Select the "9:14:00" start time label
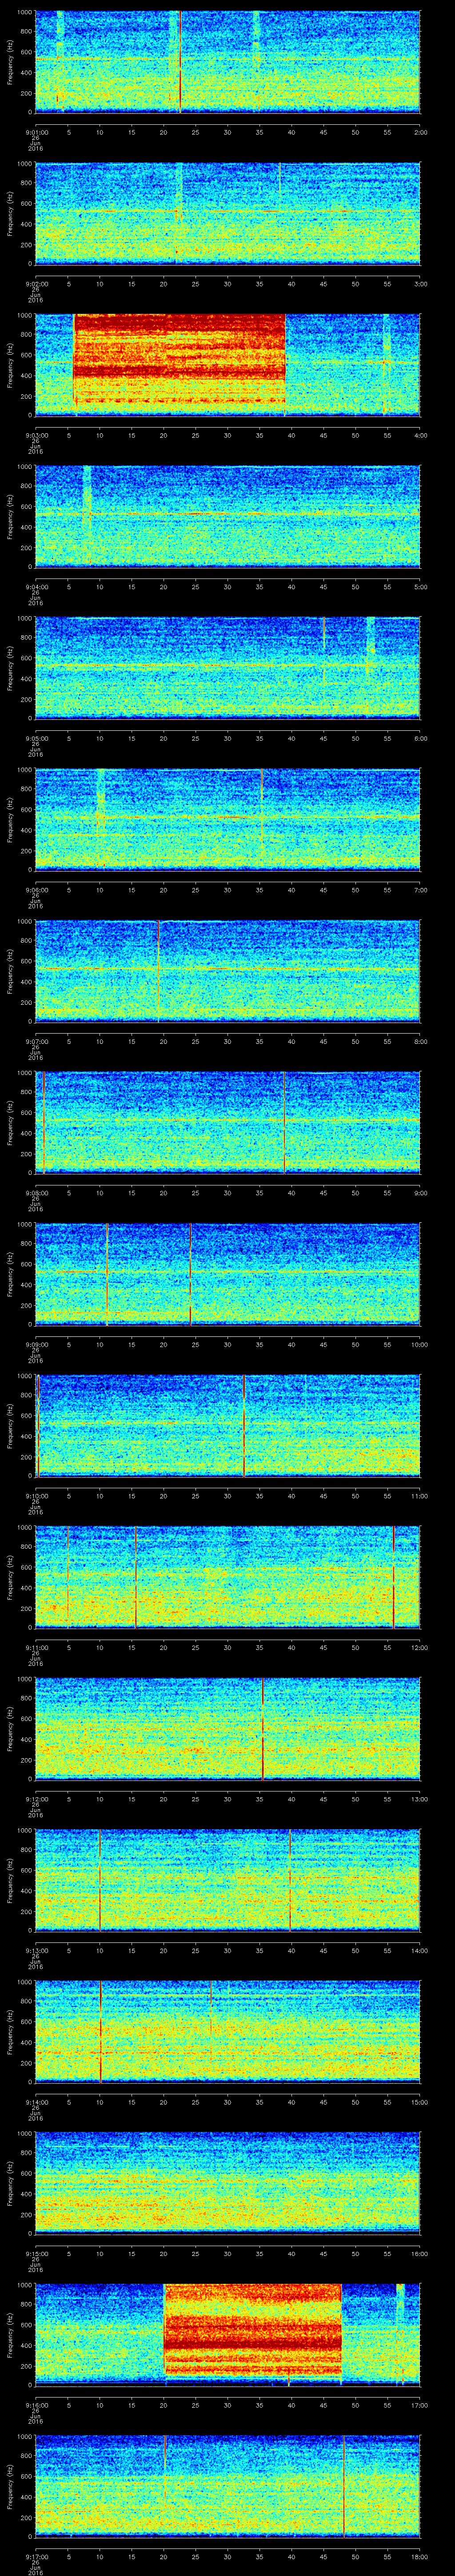 click(37, 2102)
